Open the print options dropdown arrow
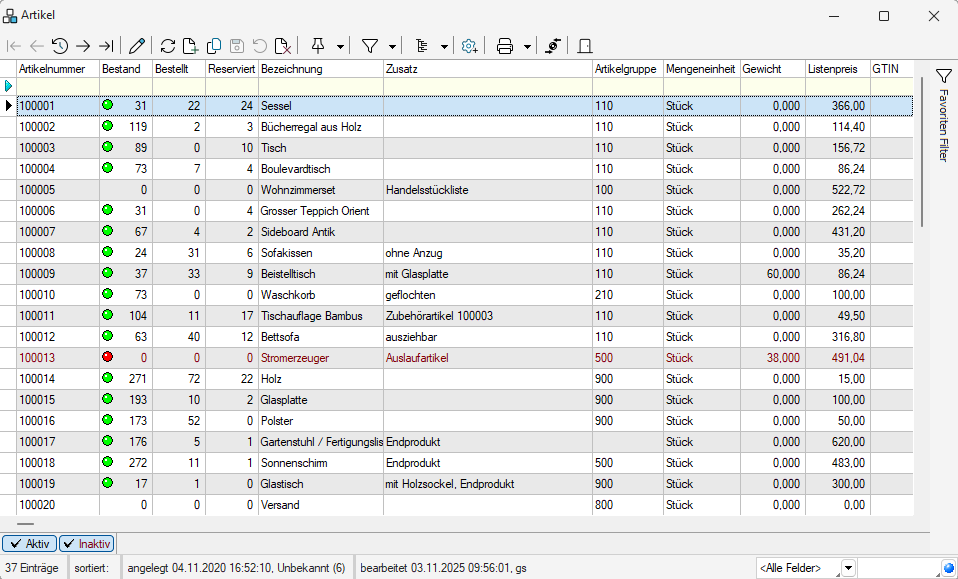Viewport: 958px width, 579px height. pyautogui.click(x=527, y=46)
